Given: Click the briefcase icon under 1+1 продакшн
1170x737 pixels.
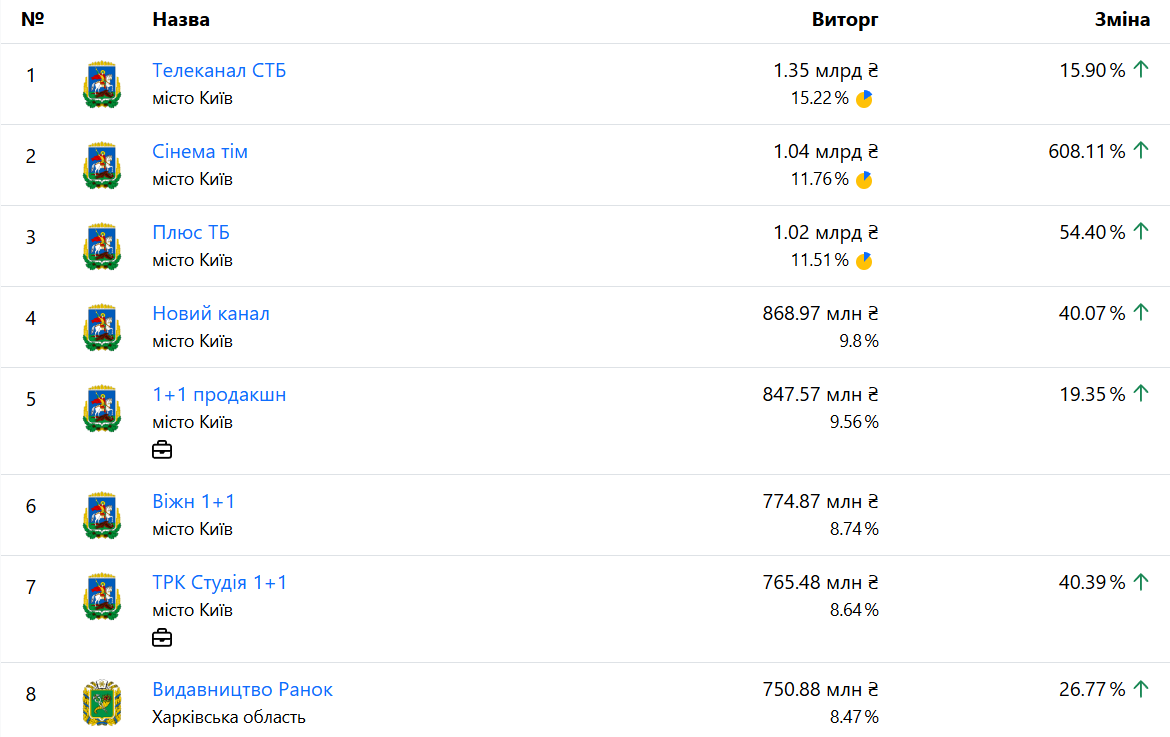Looking at the screenshot, I should tap(162, 450).
